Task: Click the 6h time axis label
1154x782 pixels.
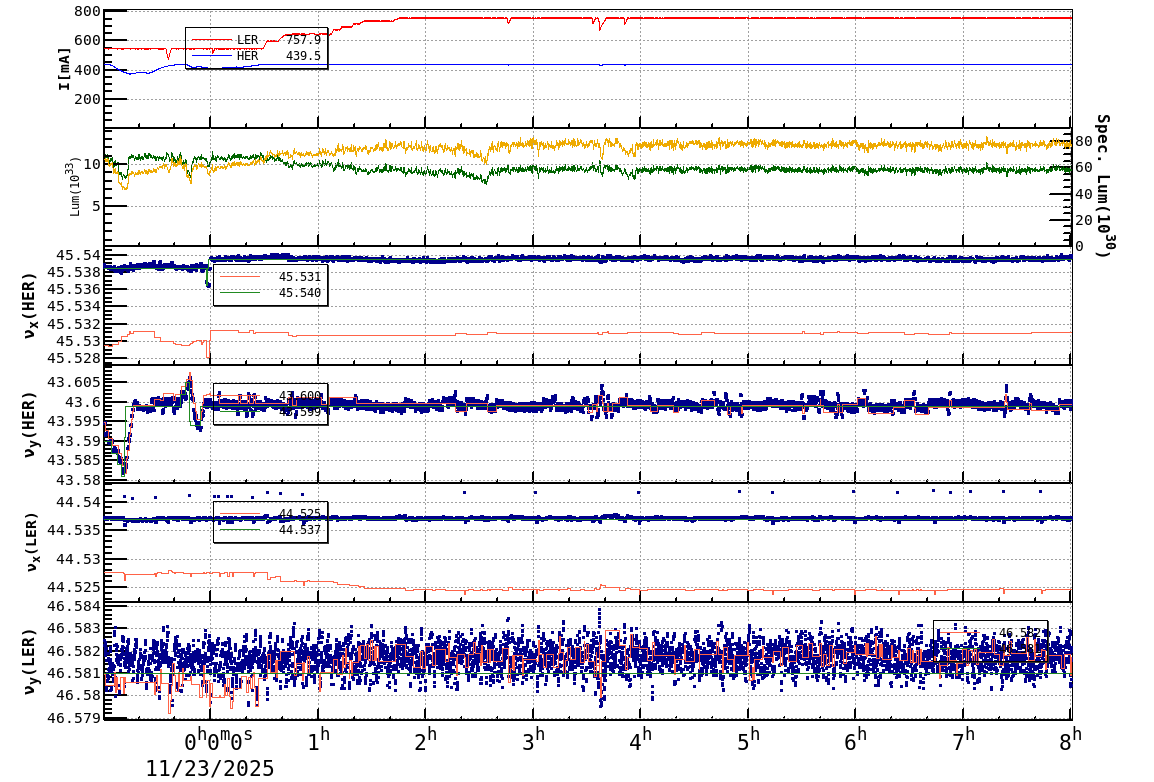Action: 856,739
